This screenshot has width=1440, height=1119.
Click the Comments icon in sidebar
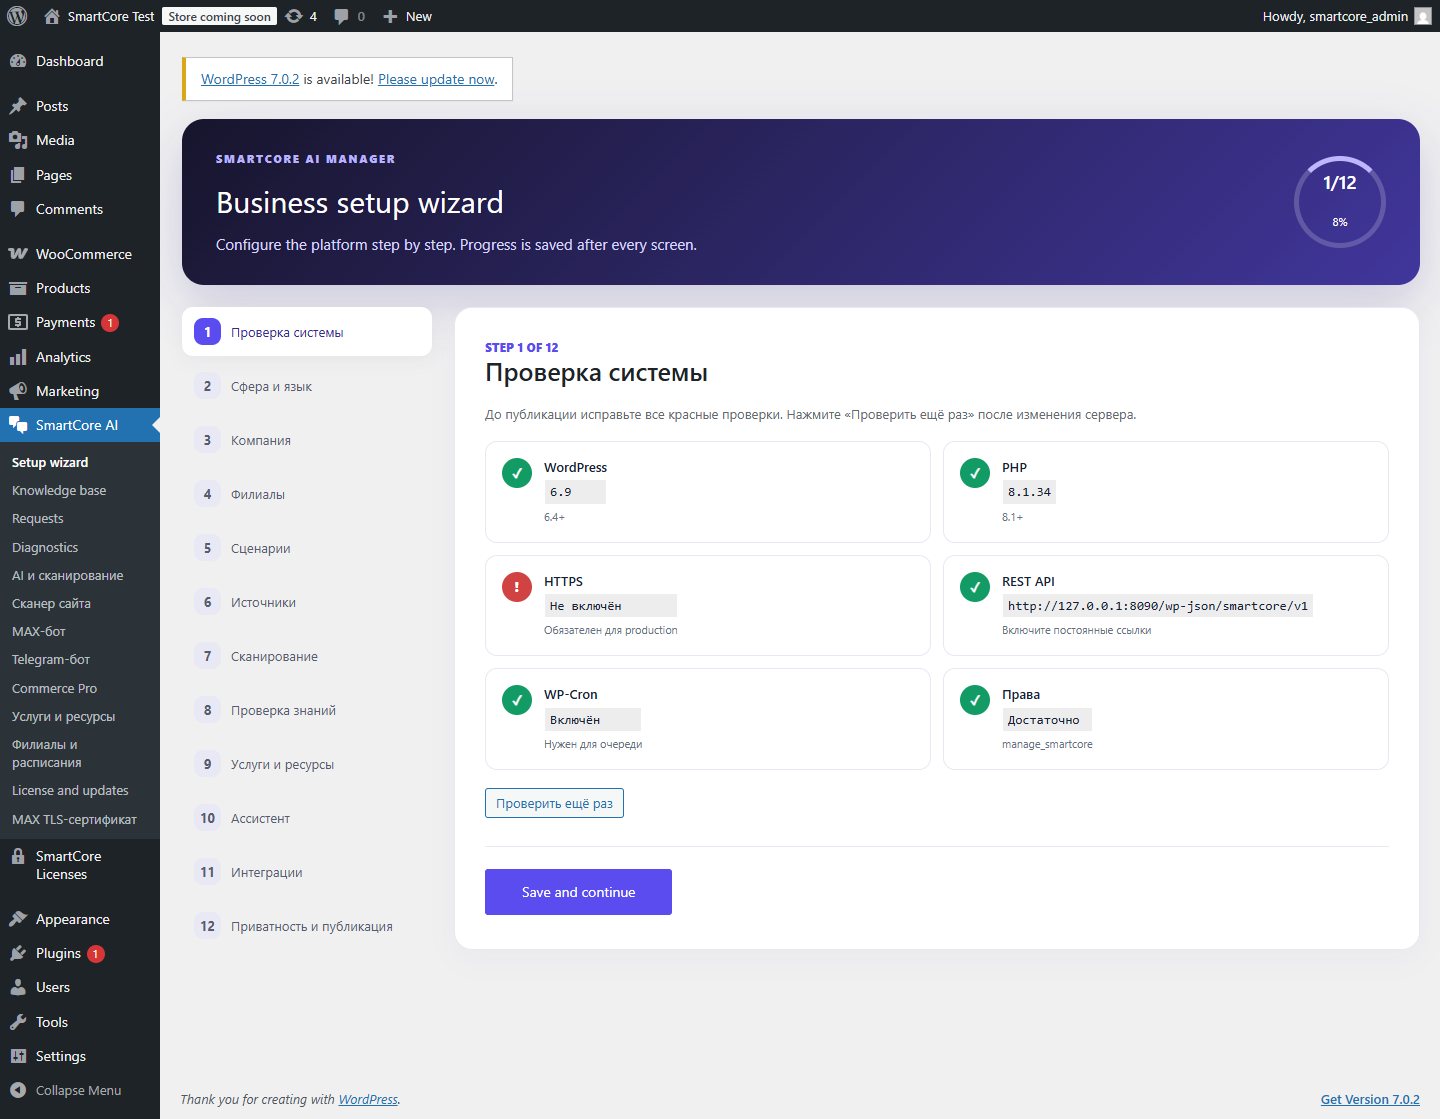[x=18, y=209]
